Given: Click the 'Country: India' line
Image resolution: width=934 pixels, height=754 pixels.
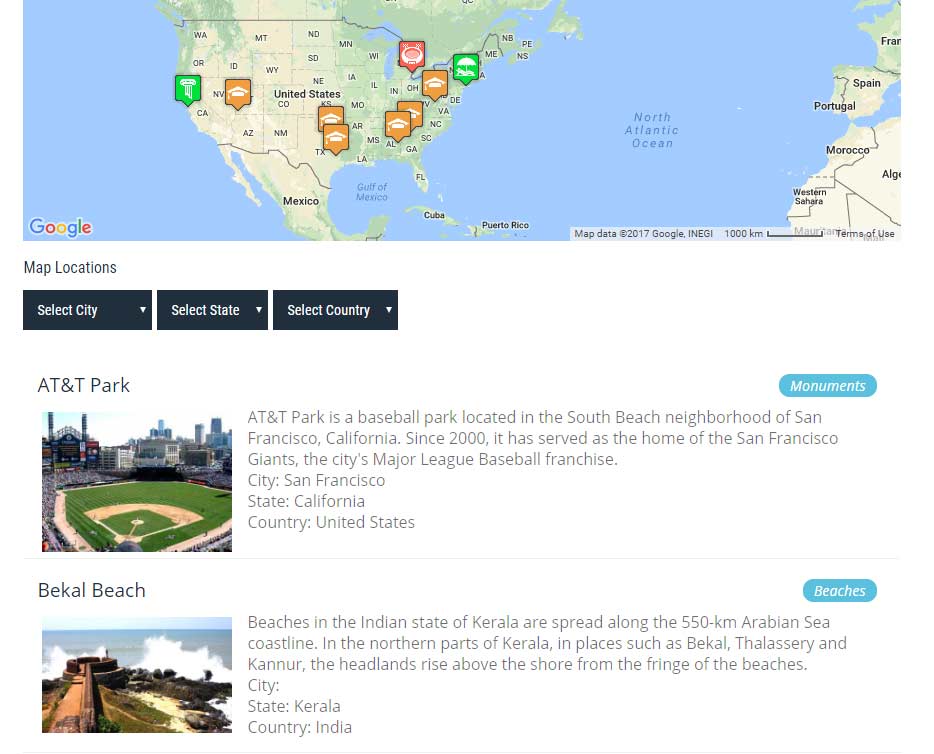Looking at the screenshot, I should (x=300, y=727).
